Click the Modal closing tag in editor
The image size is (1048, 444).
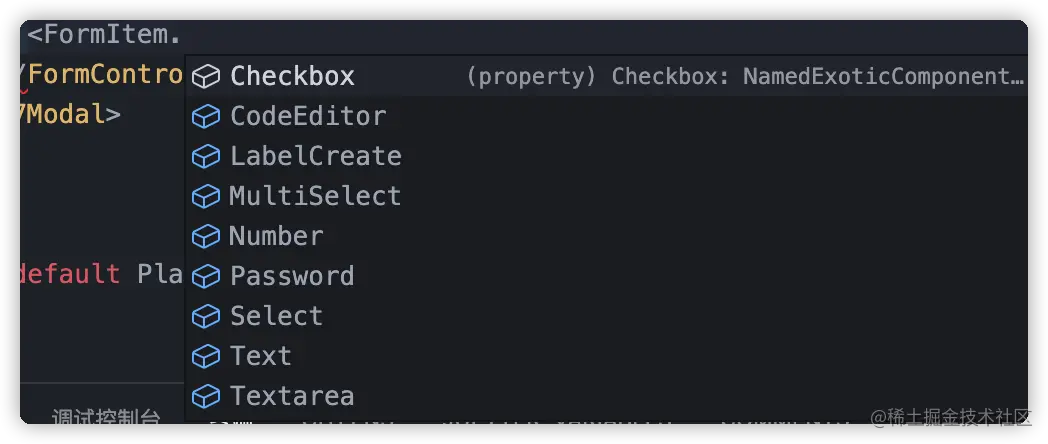point(70,115)
